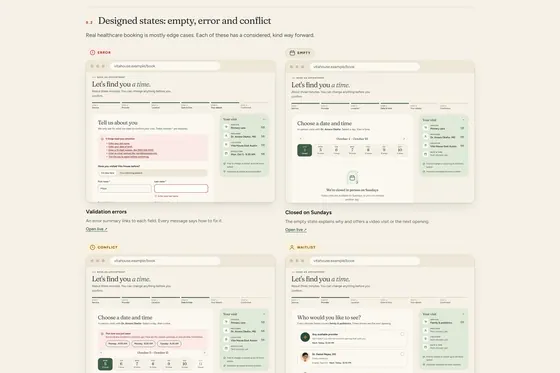Collapse 'Your visit' panel in Conflict preview
This screenshot has width=560, height=373.
(264, 314)
